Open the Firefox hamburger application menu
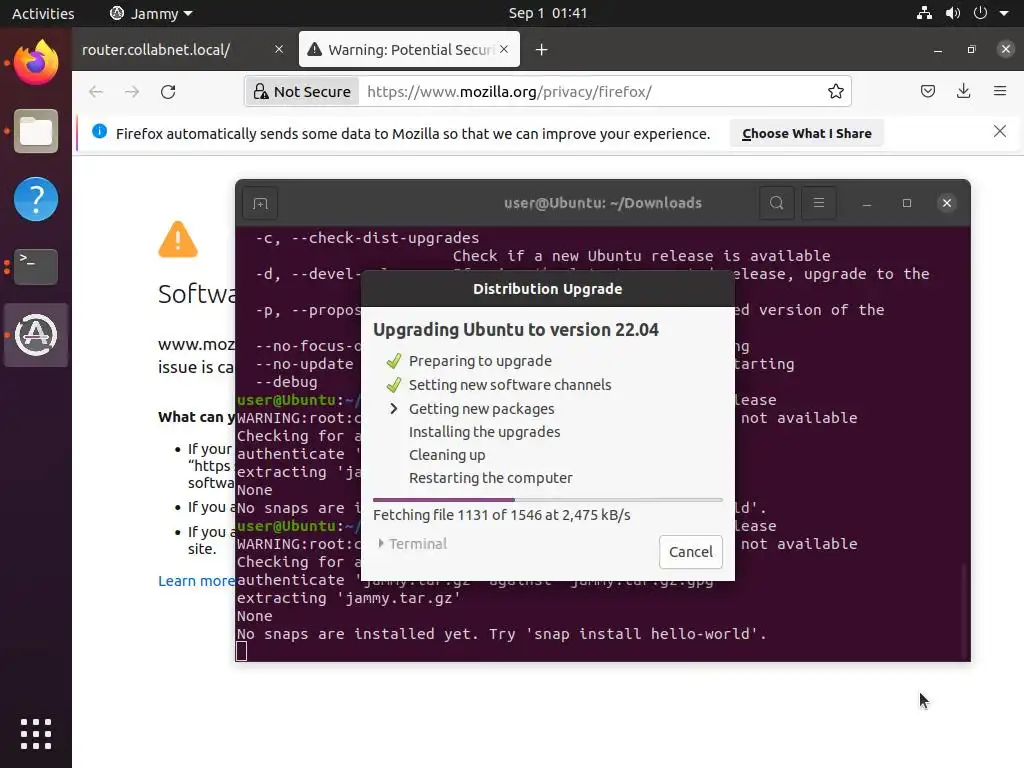1024x768 pixels. point(1000,91)
